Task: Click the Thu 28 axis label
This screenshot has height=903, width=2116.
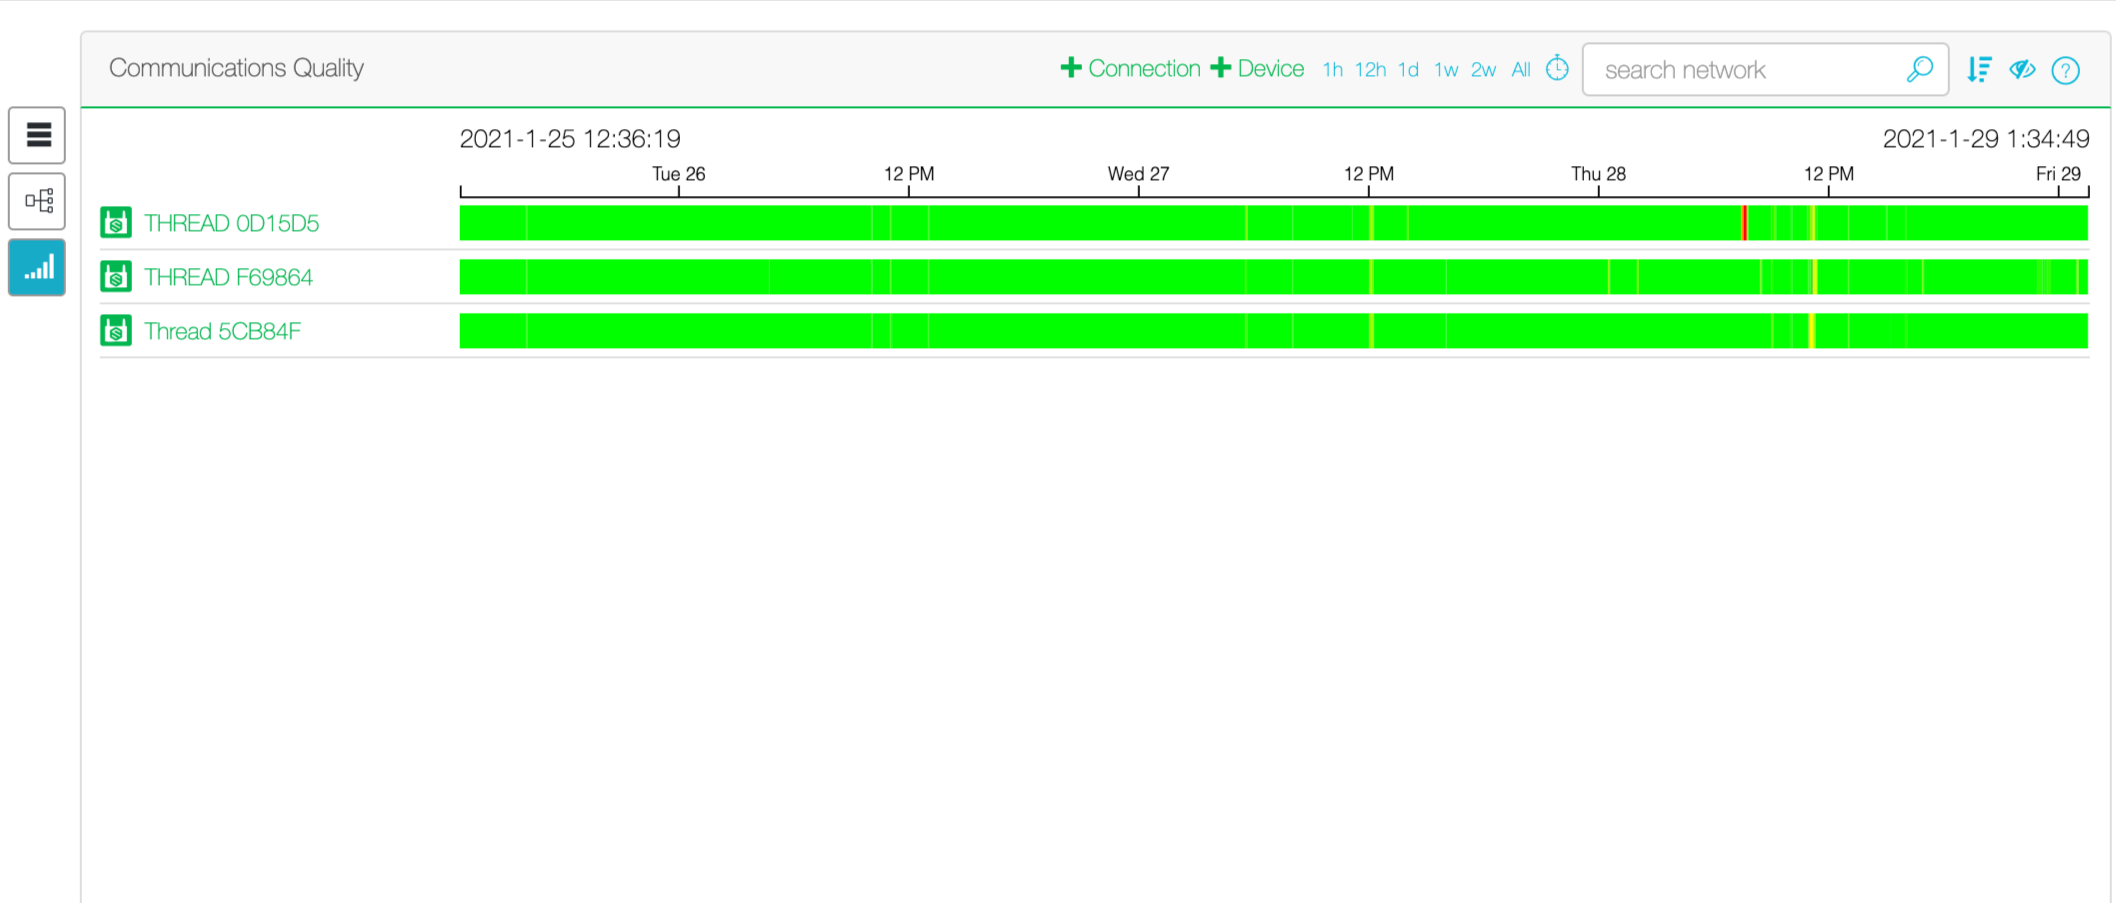Action: (x=1598, y=174)
